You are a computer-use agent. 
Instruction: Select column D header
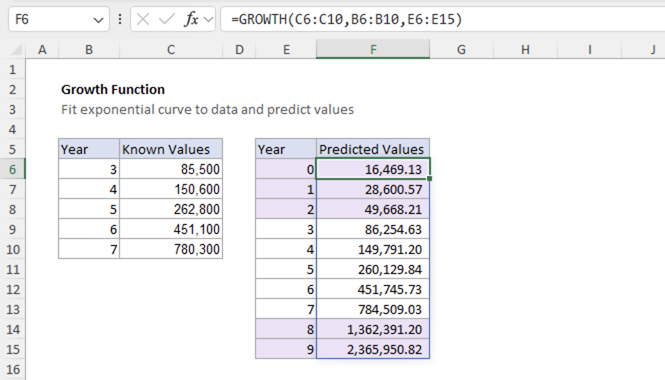click(239, 50)
